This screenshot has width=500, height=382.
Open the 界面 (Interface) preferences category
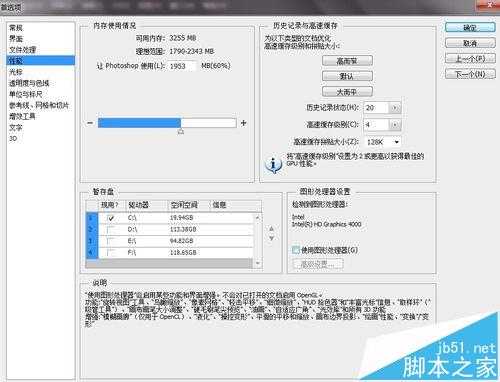pos(16,39)
